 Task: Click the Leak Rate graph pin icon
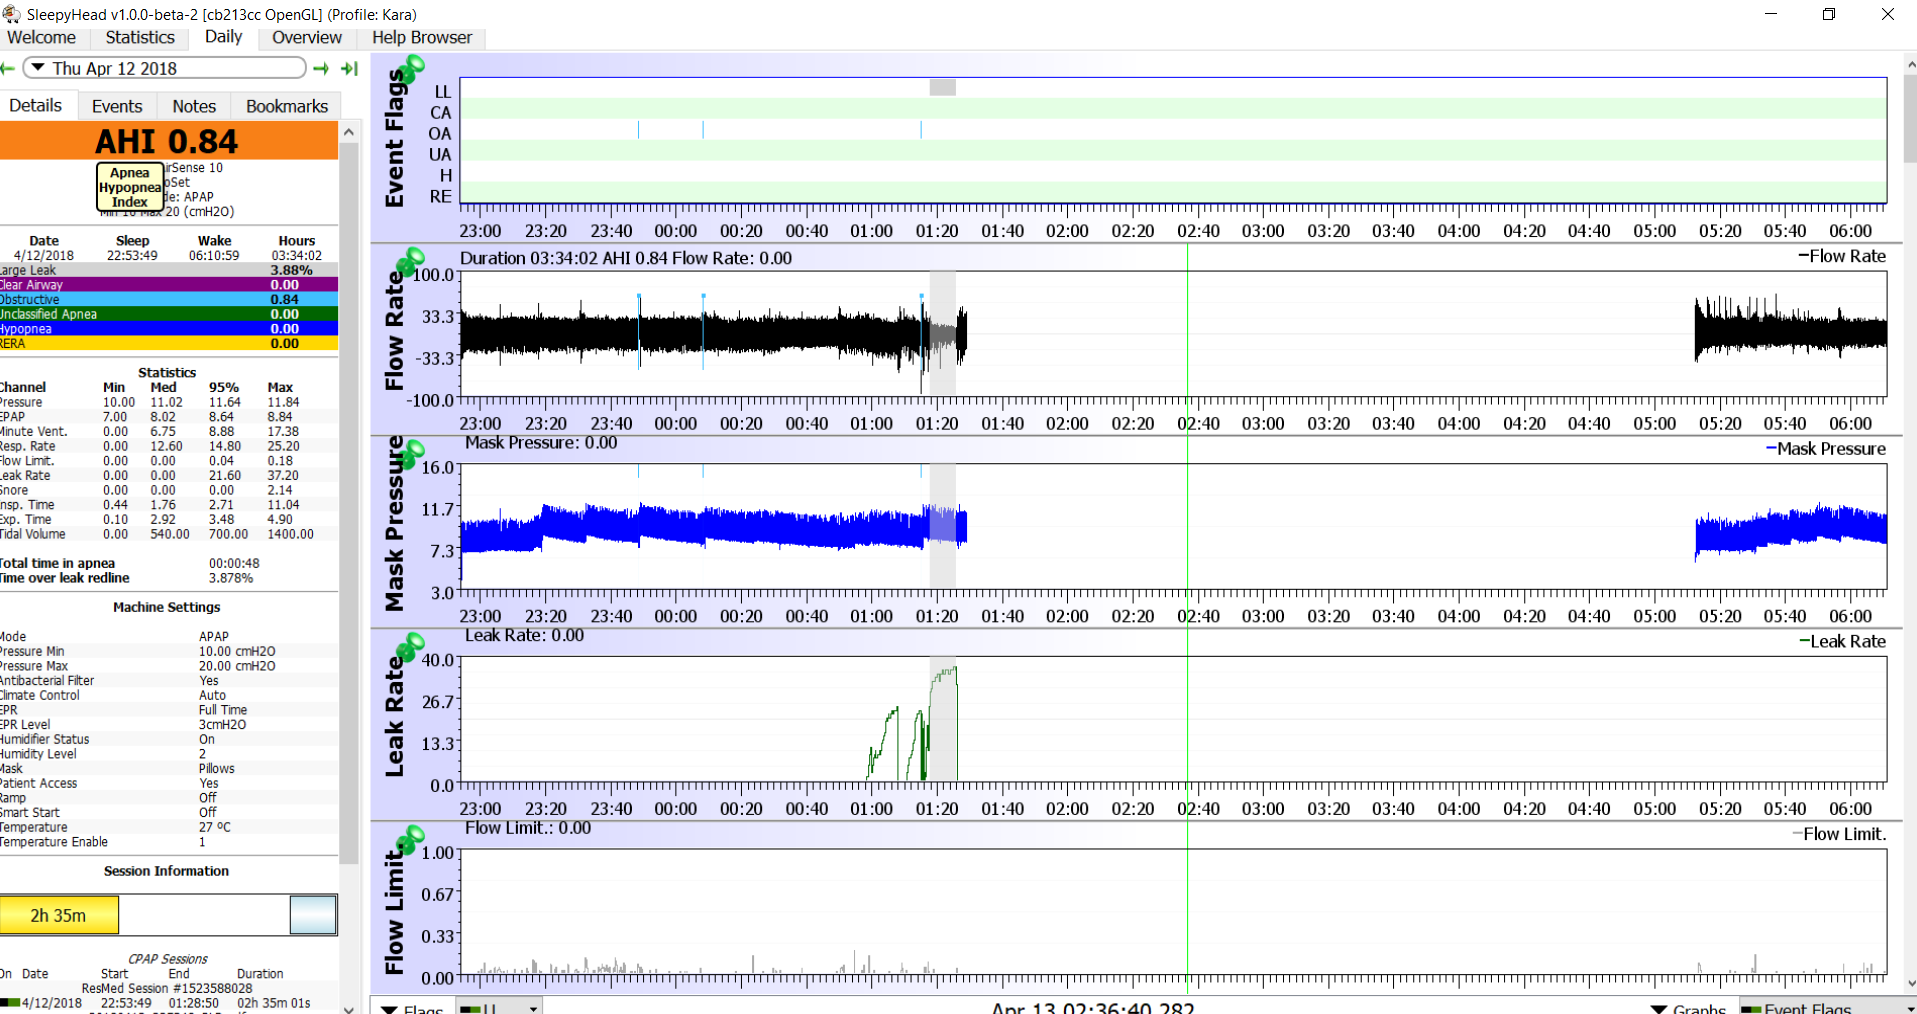tap(410, 646)
